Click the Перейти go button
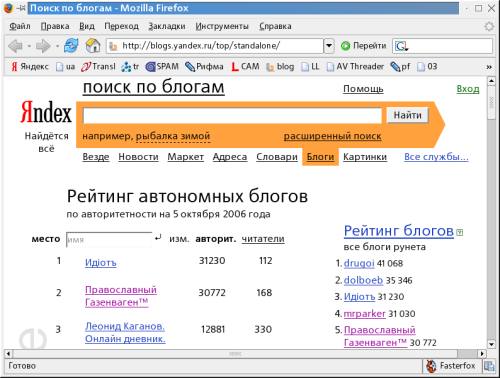Screen dimensions: 500x378 363,46
